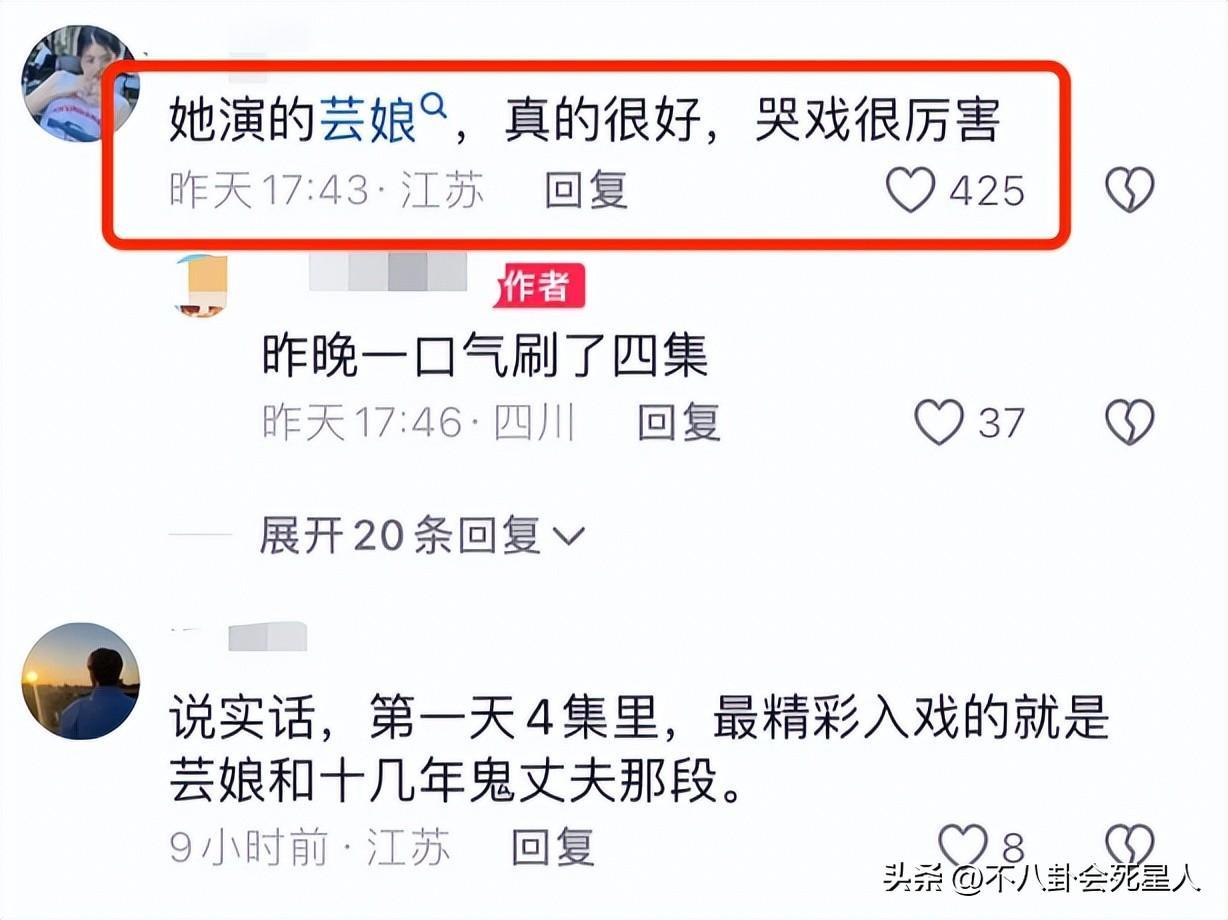Screen dimensions: 1228x920
Task: Open the blurred author username beside 作者
Action: 388,272
